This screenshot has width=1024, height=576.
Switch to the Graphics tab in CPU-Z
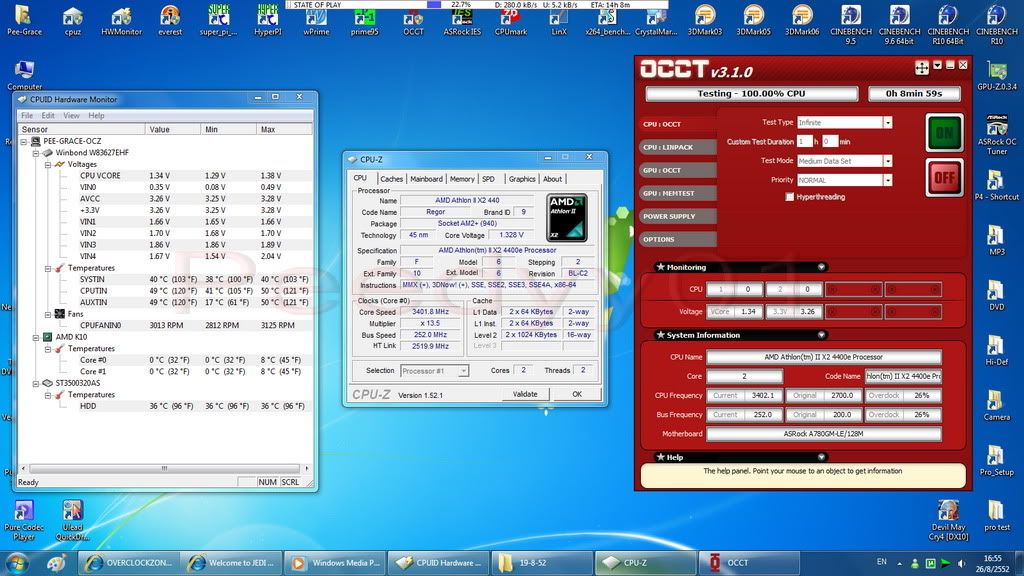point(522,179)
